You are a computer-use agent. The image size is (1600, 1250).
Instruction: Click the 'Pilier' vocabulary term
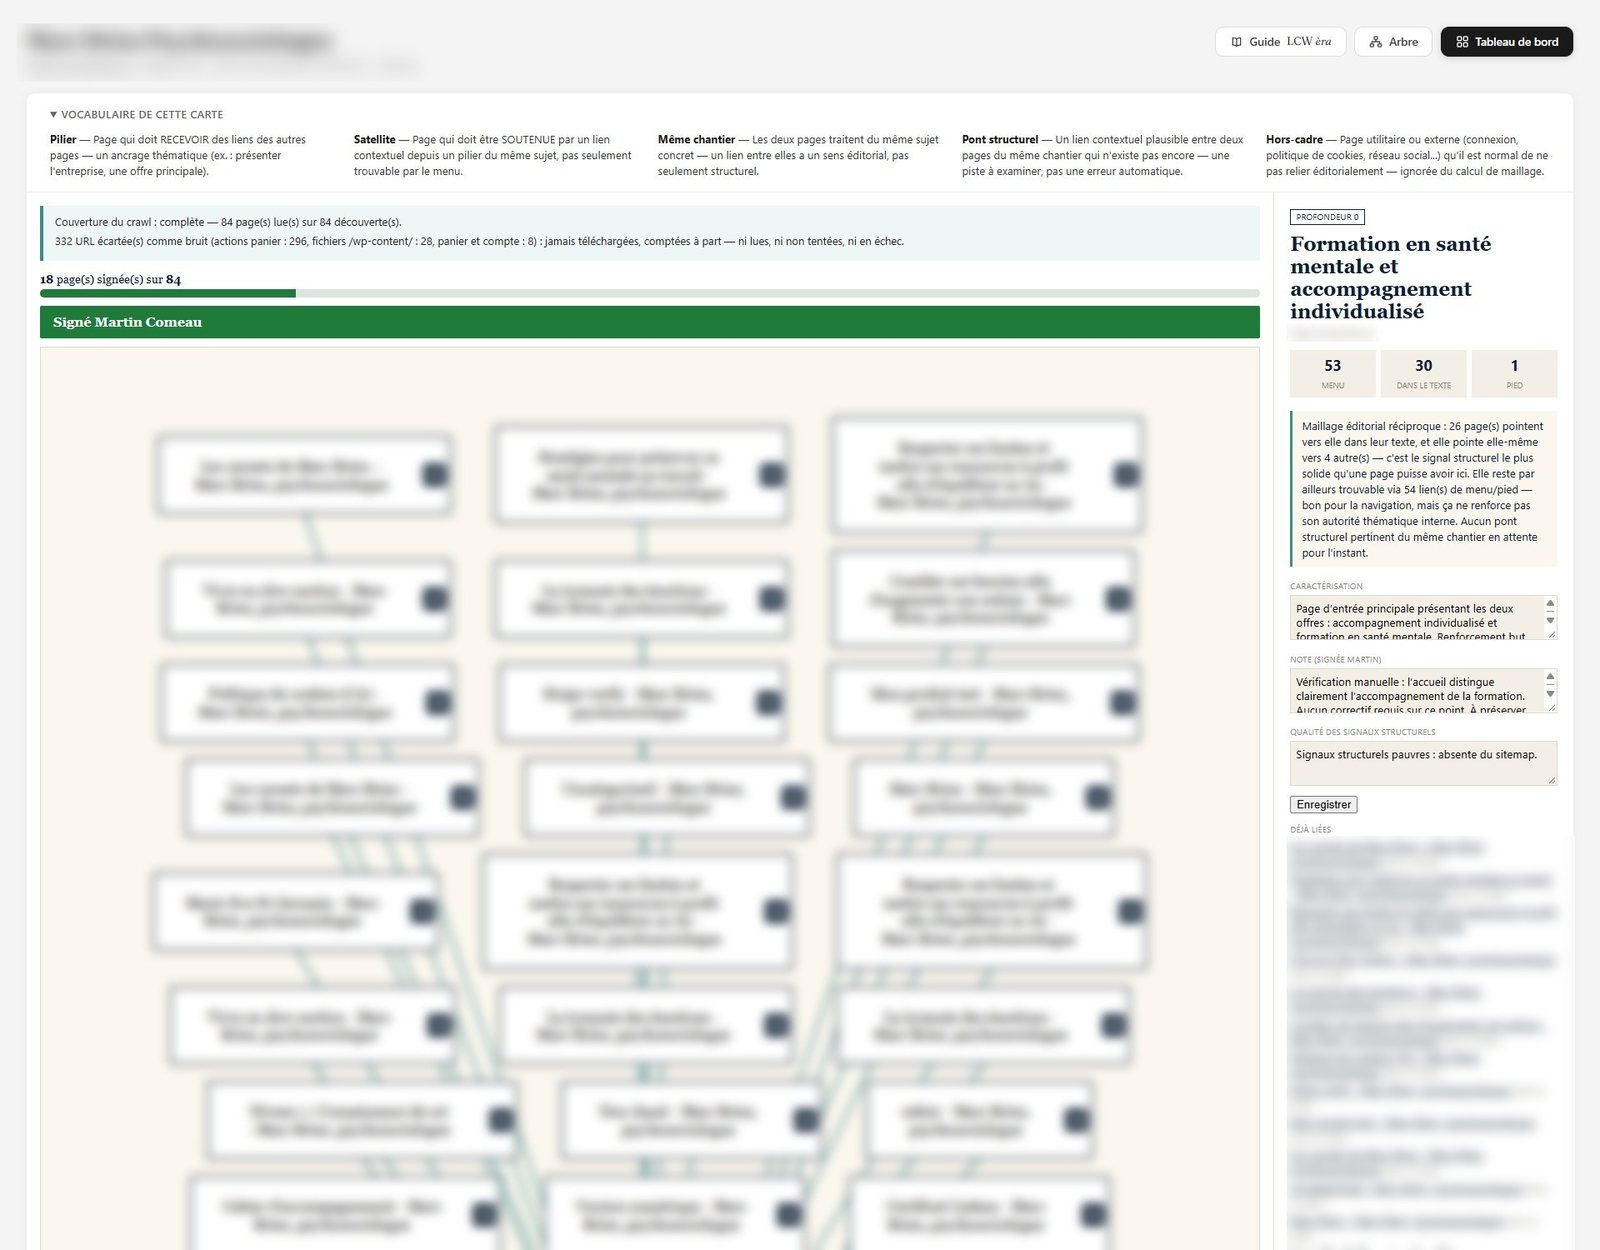pyautogui.click(x=63, y=140)
